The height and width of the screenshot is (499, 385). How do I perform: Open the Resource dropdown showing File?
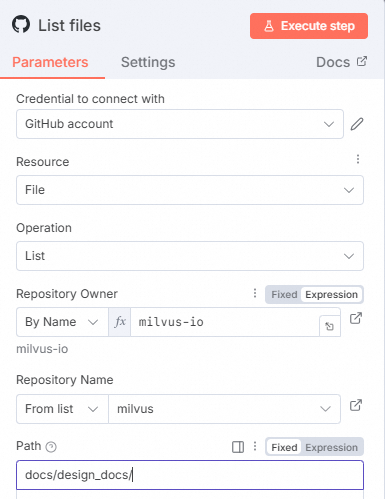pyautogui.click(x=190, y=190)
